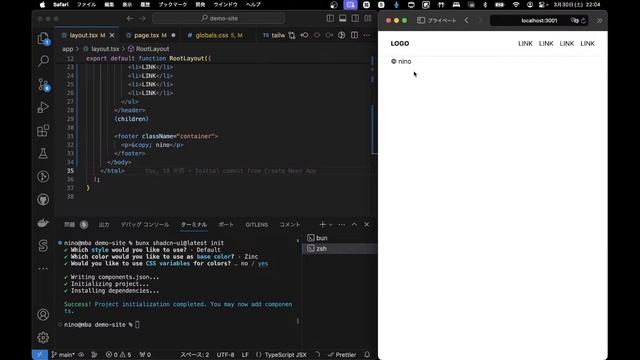Click the demo-site command center search

219,18
